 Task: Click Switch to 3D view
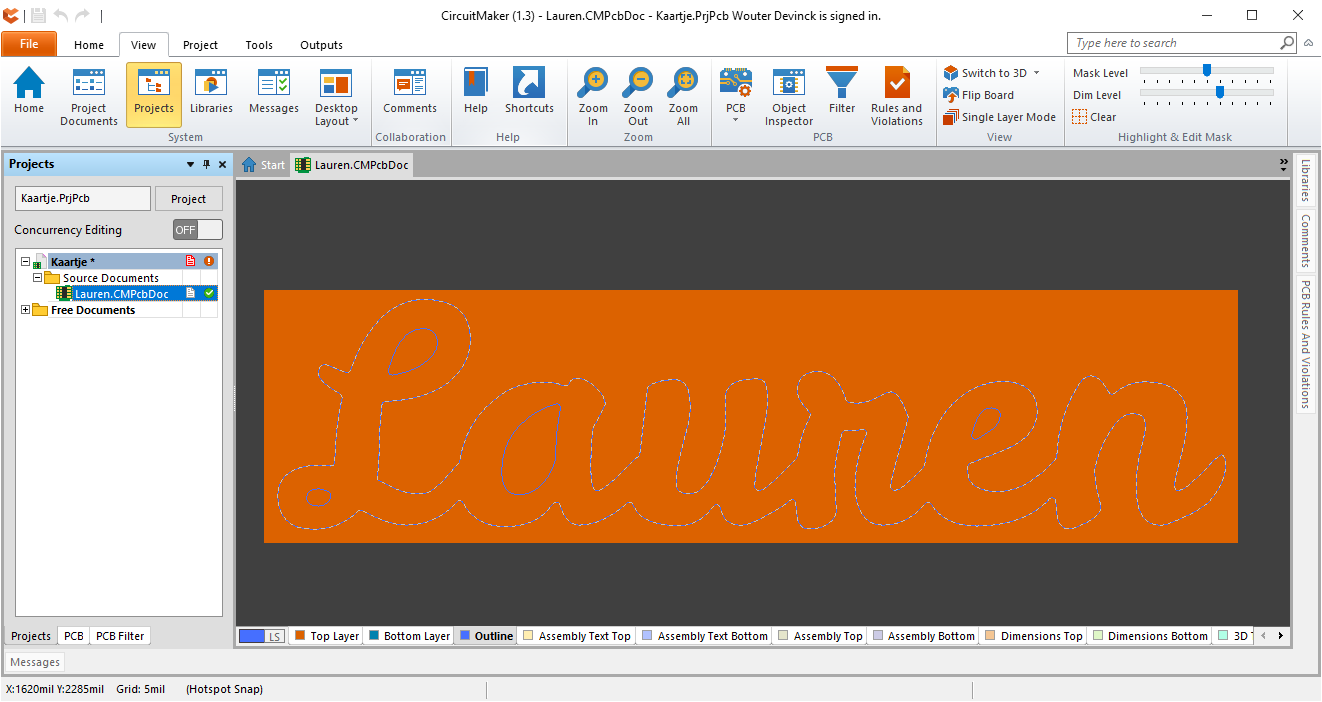[x=985, y=73]
